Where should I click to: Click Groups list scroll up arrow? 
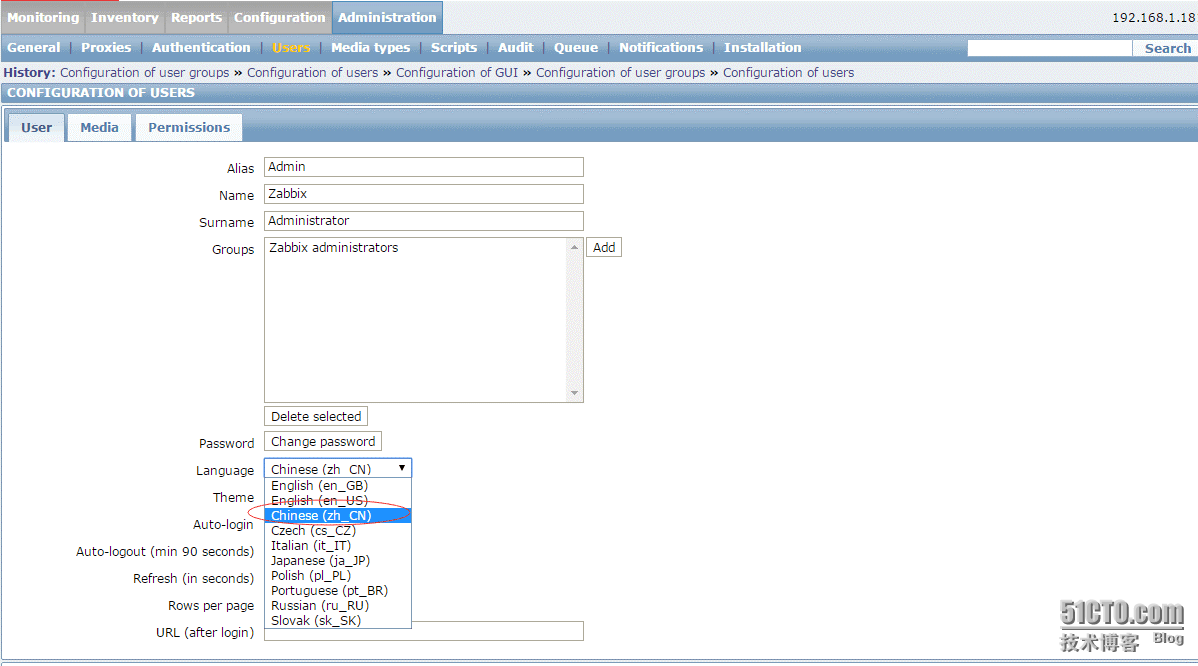[x=575, y=247]
